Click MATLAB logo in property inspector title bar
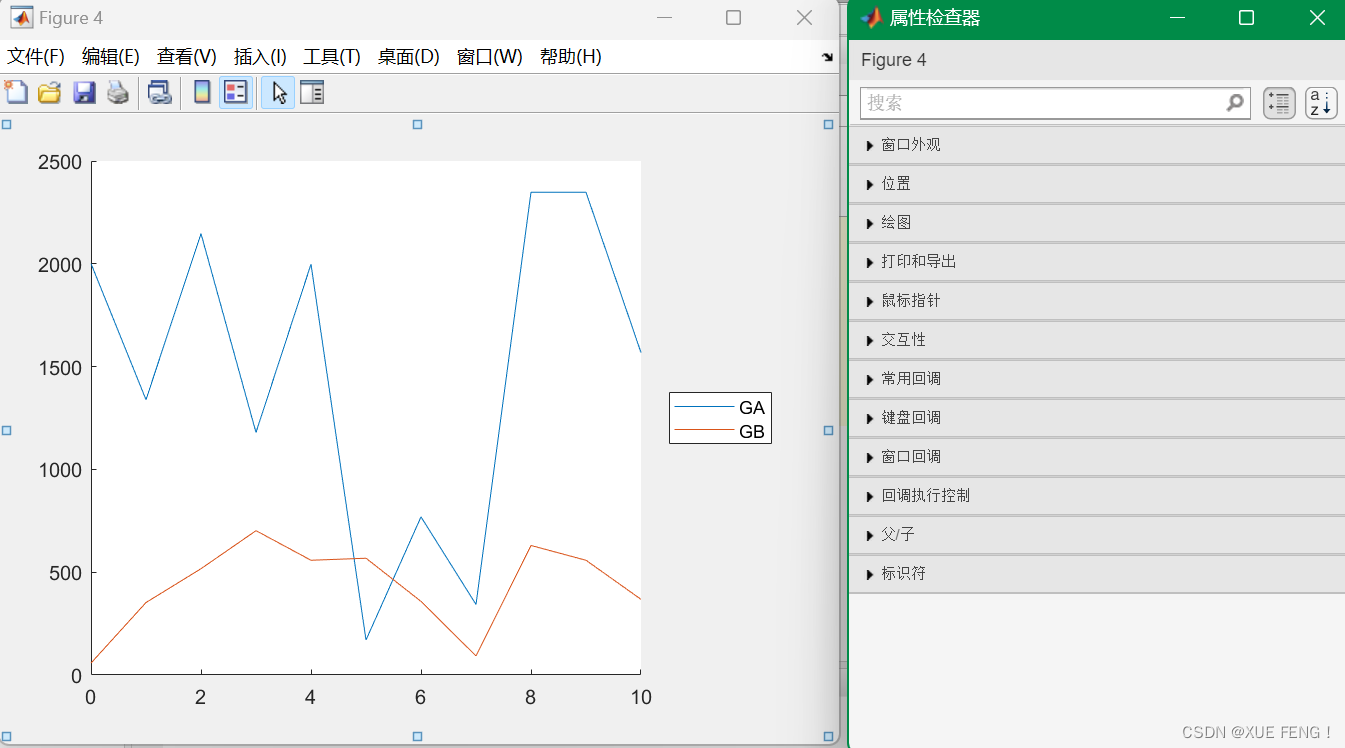The width and height of the screenshot is (1345, 748). [x=871, y=18]
